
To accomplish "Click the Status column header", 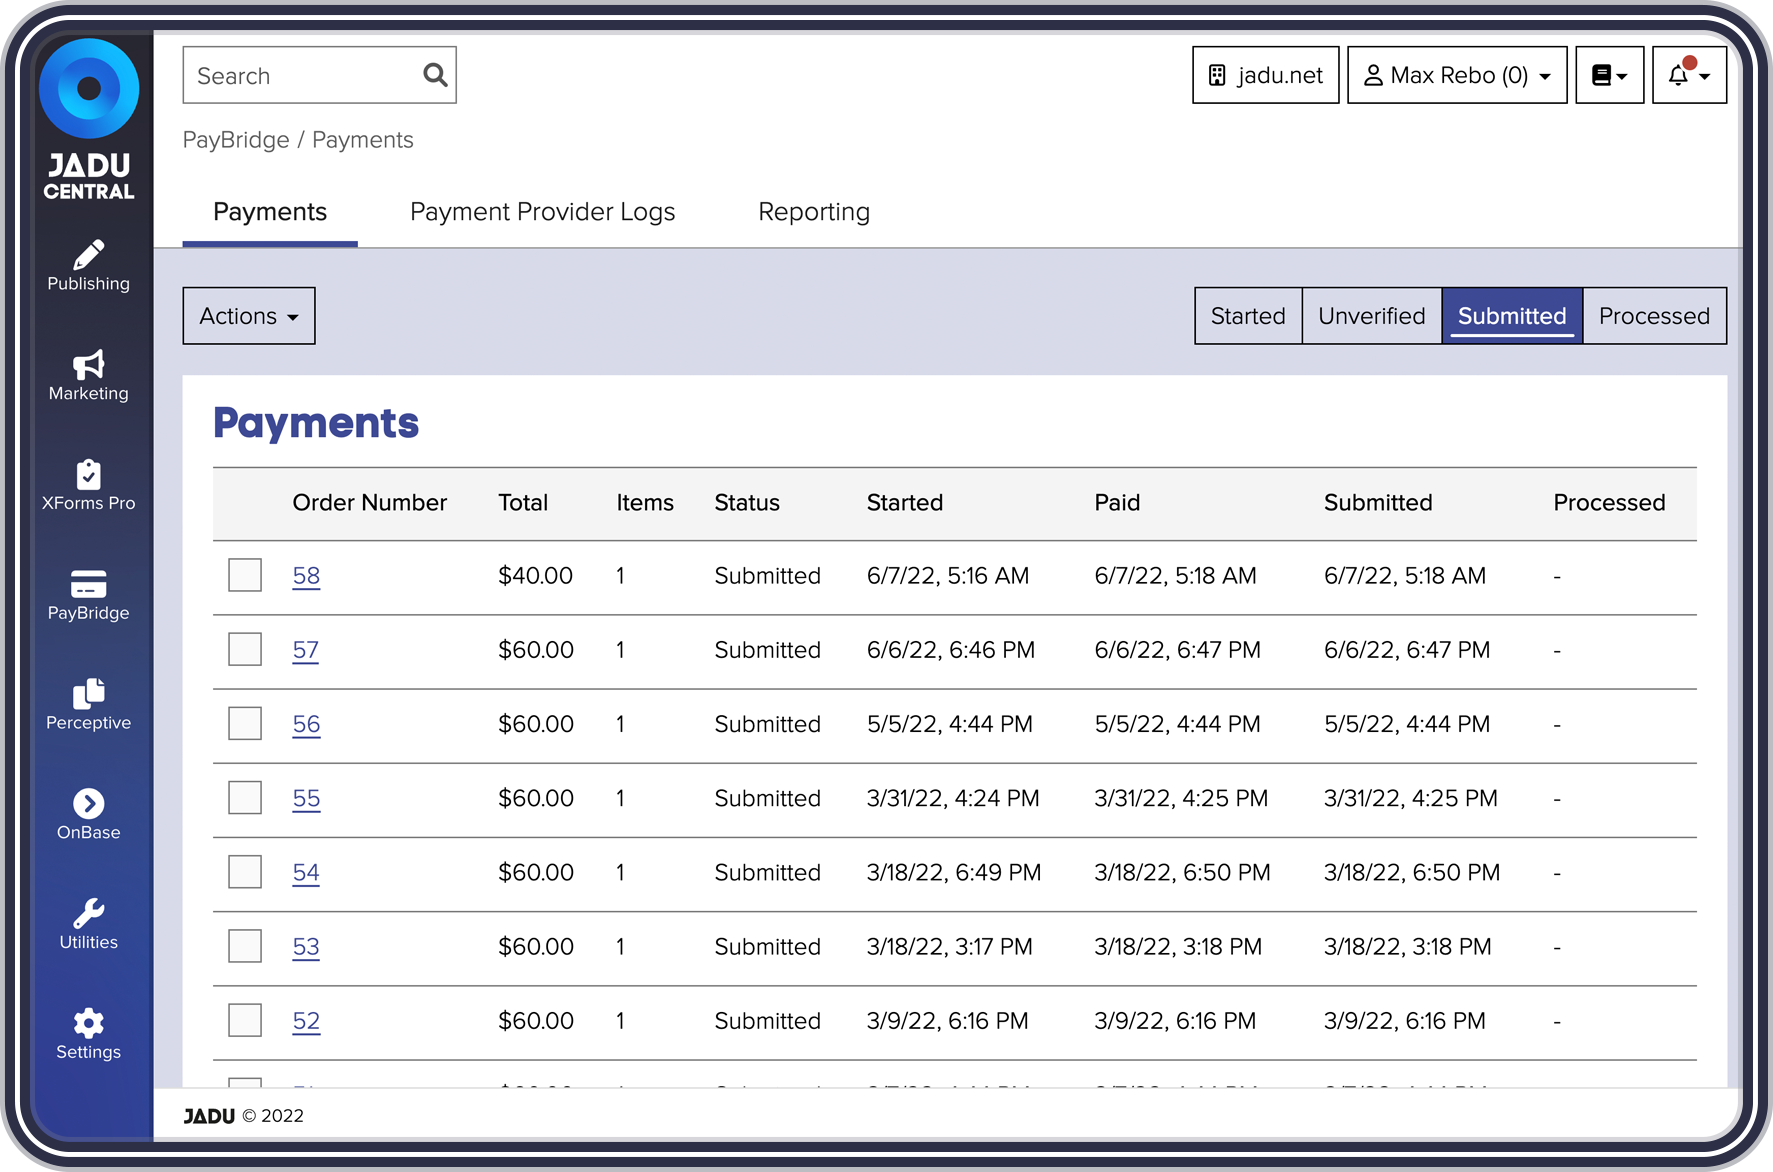I will 747,503.
